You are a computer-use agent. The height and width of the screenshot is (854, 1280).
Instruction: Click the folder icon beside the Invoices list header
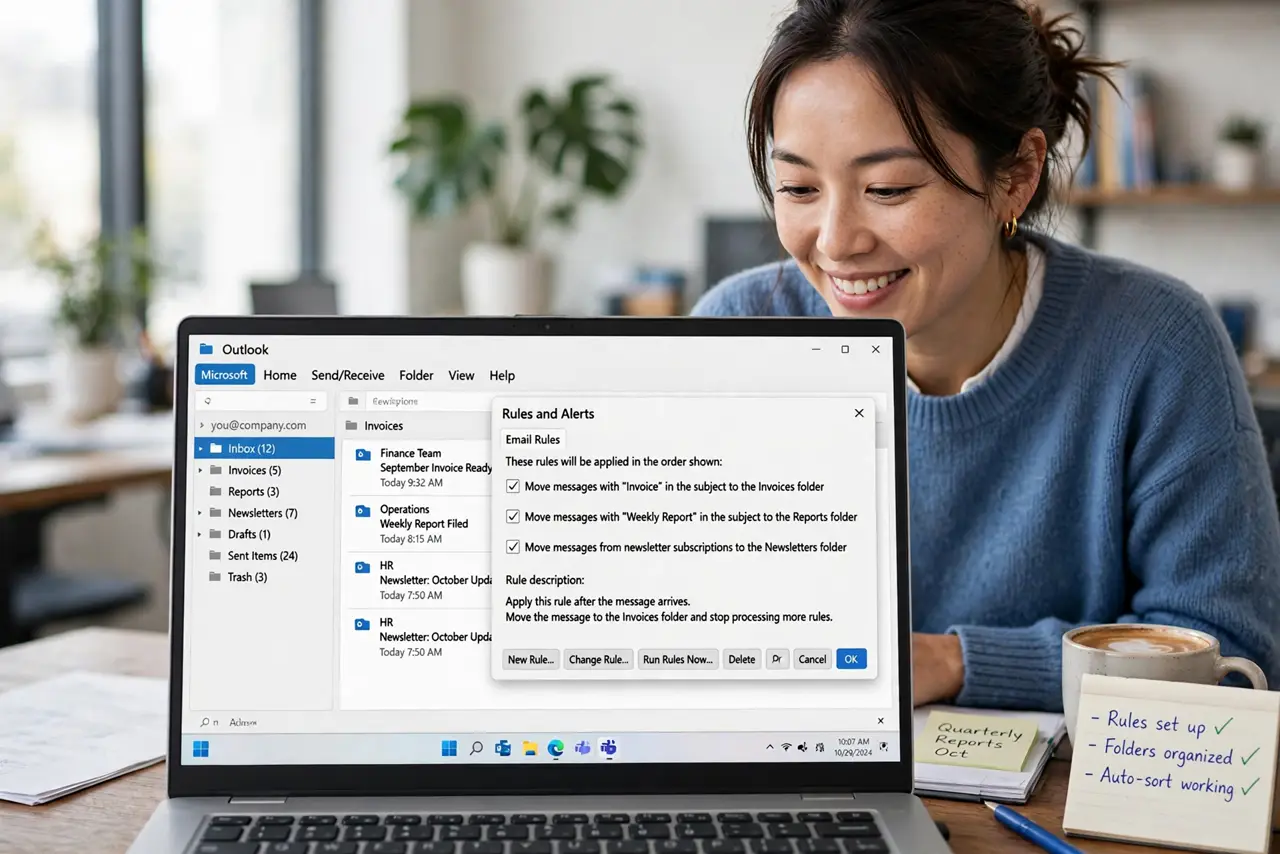[x=351, y=425]
